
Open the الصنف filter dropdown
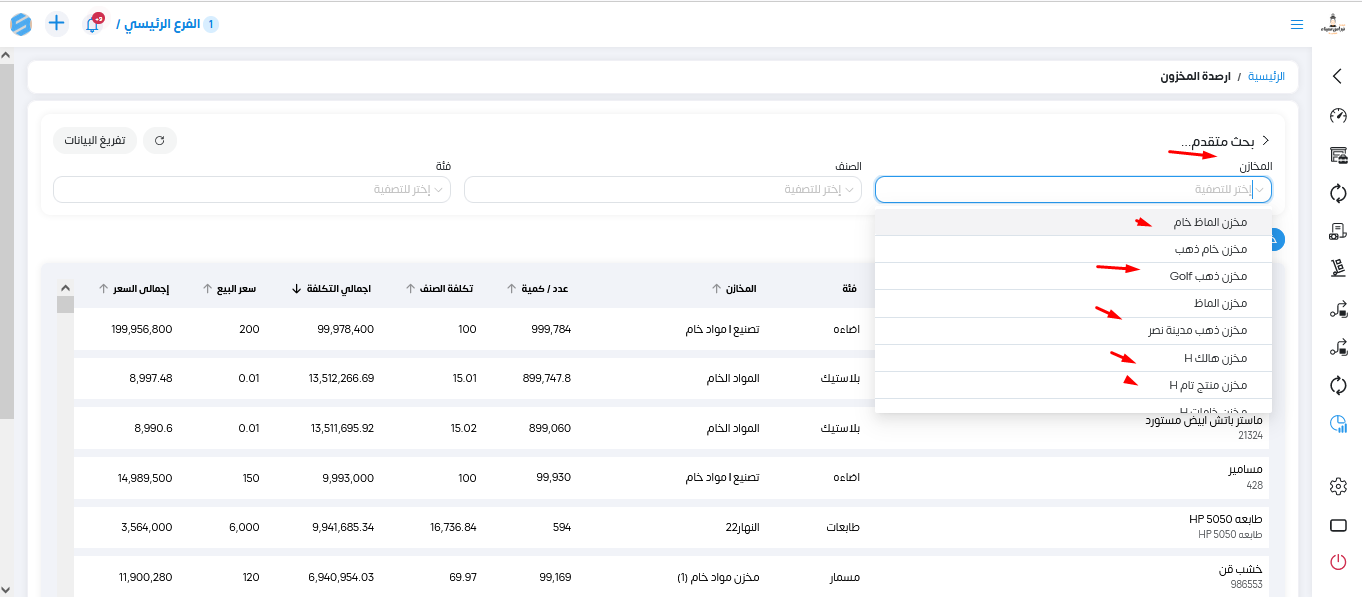(662, 189)
